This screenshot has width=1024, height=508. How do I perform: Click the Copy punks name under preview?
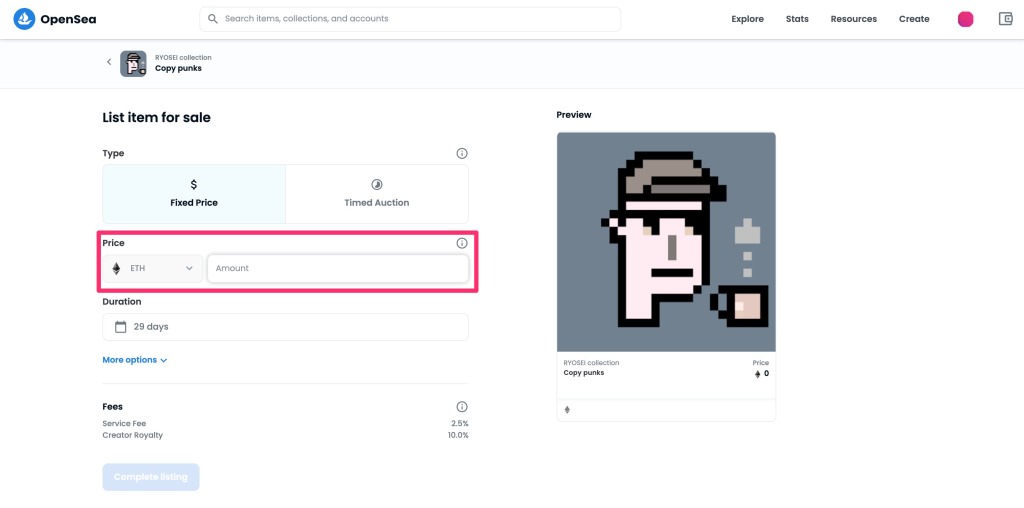coord(584,373)
